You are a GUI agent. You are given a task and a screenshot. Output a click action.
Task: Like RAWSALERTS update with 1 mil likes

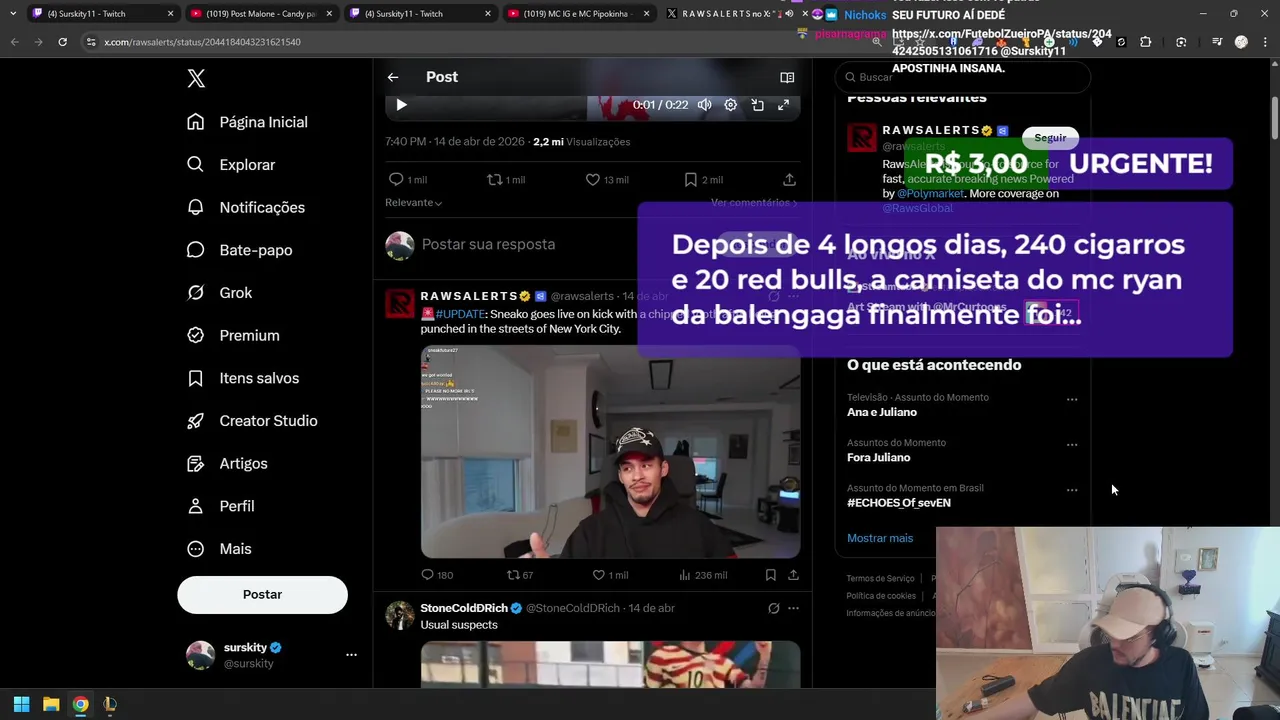pos(610,575)
